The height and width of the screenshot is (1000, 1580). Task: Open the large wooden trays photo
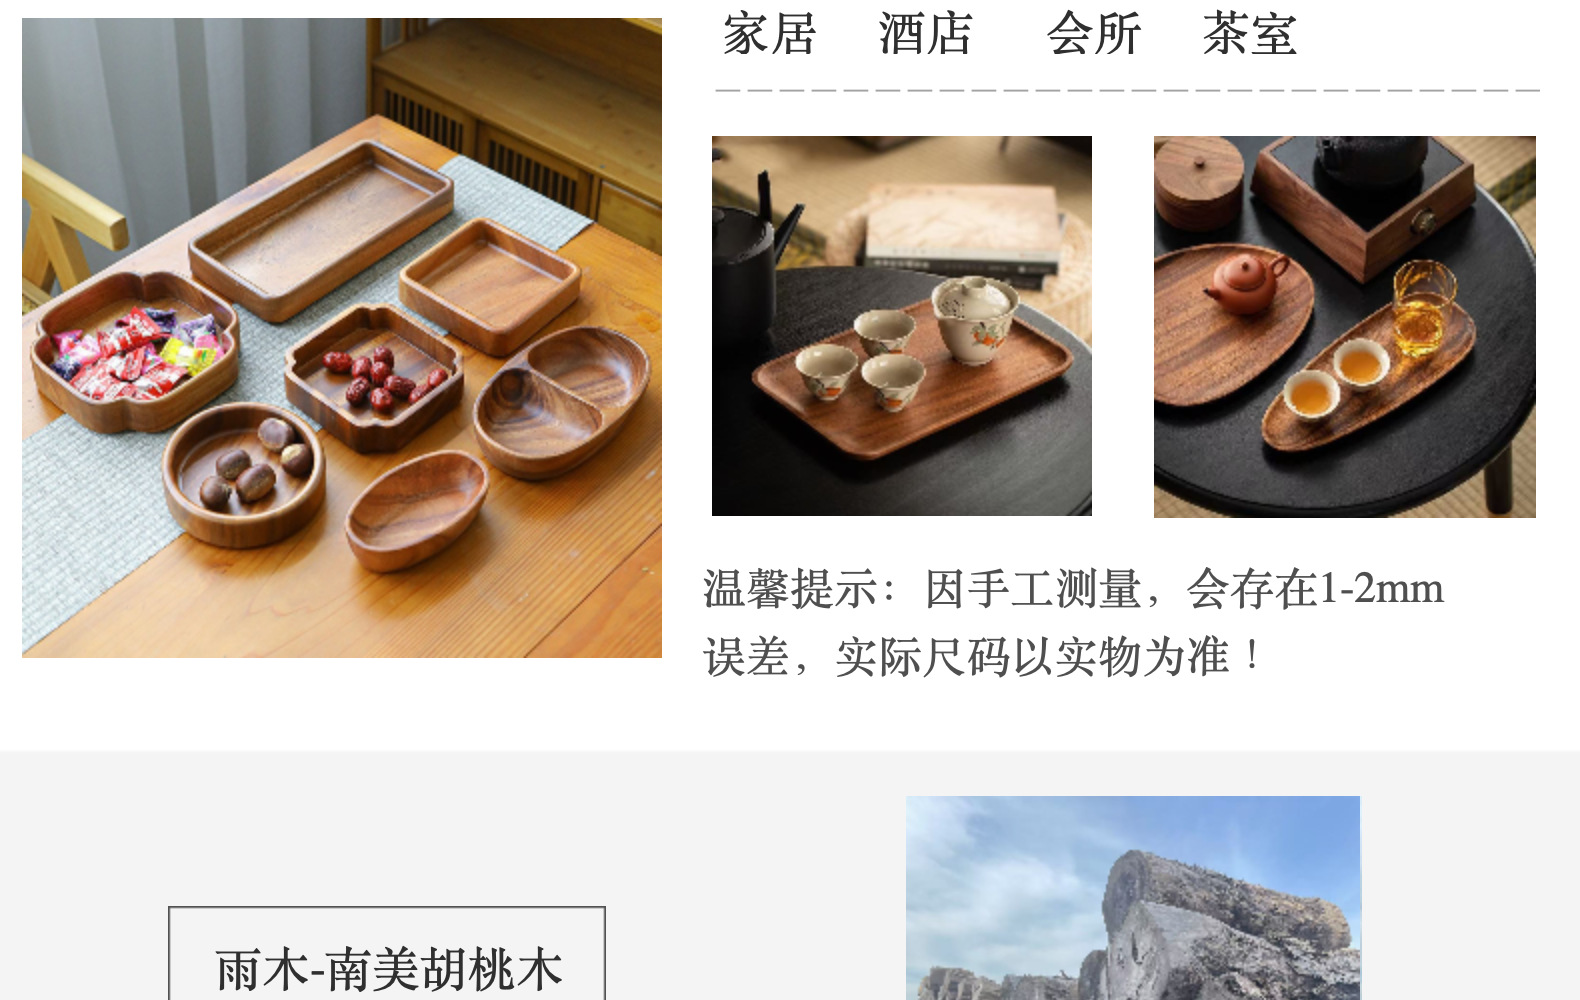coord(342,338)
